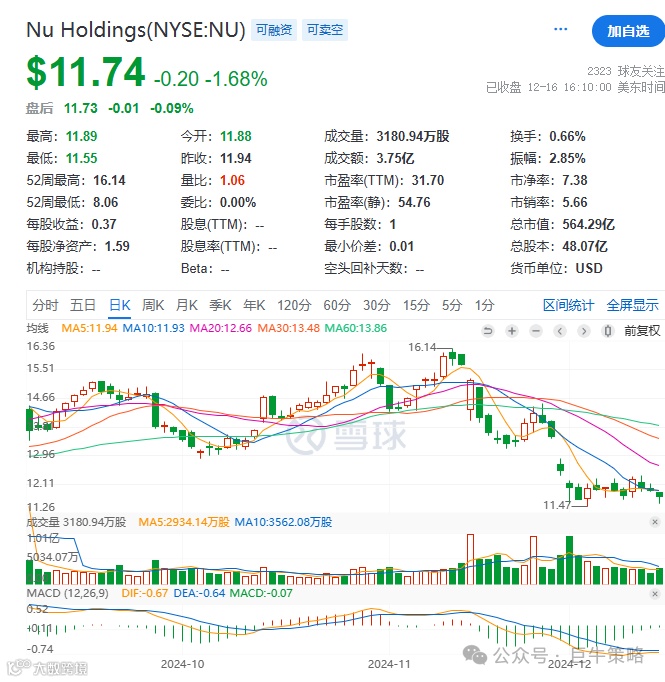Switch to the 五日 chart tab
This screenshot has width=665, height=682.
83,305
